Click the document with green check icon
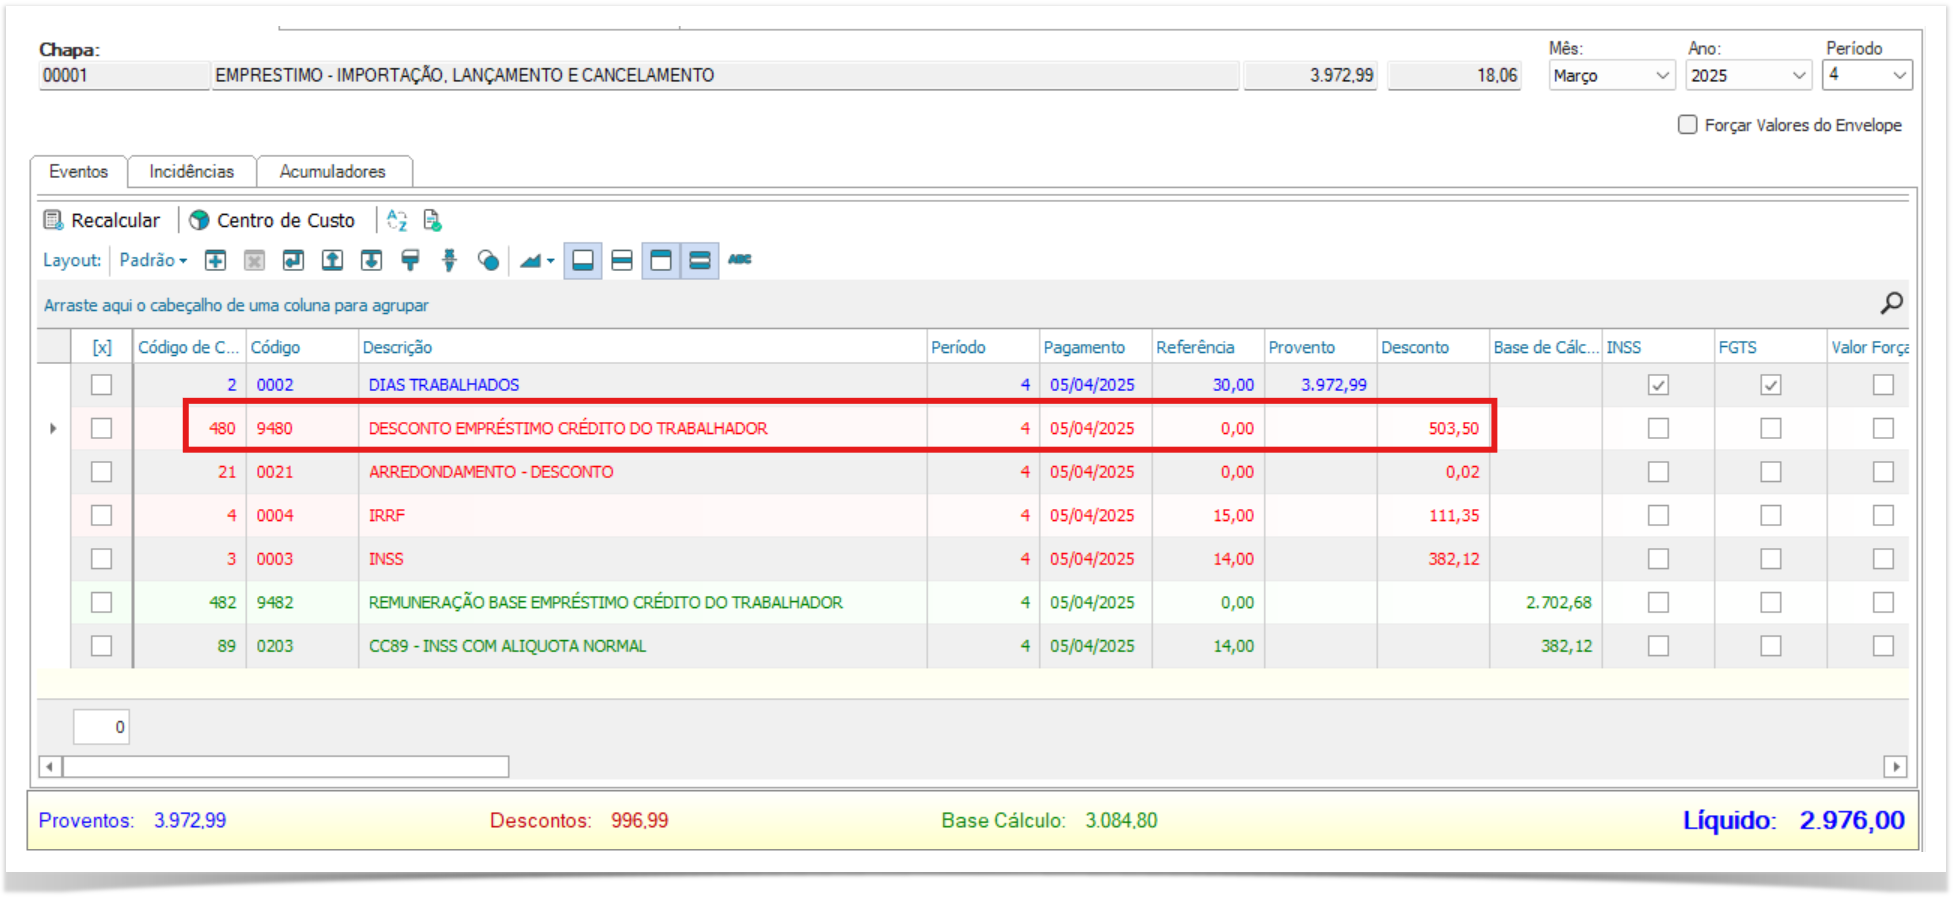 pos(432,220)
